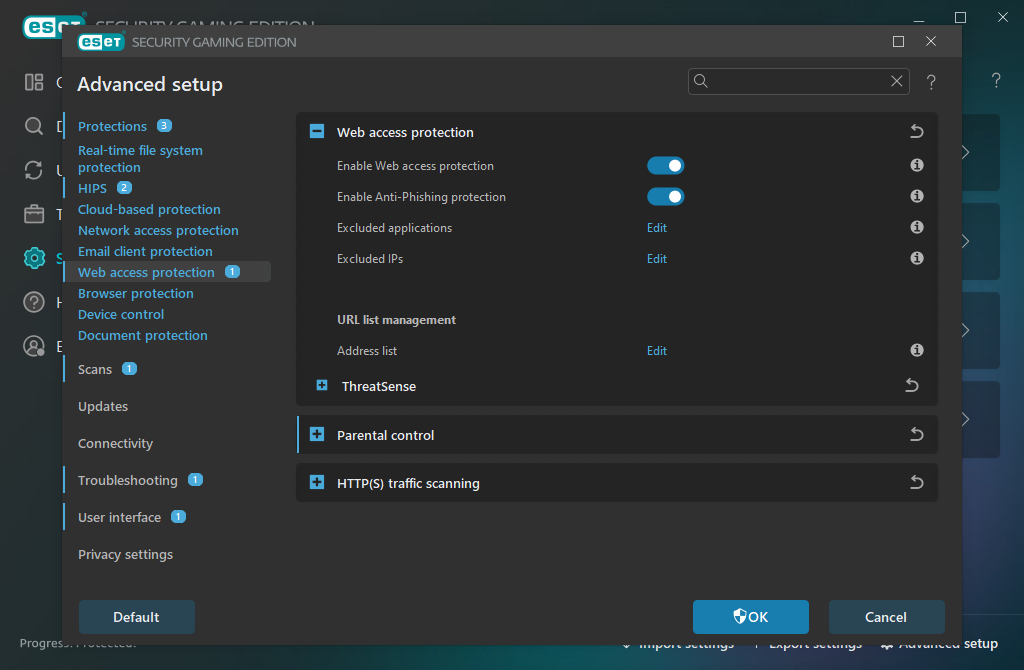This screenshot has width=1024, height=670.
Task: Open Scans category
Action: click(x=95, y=369)
